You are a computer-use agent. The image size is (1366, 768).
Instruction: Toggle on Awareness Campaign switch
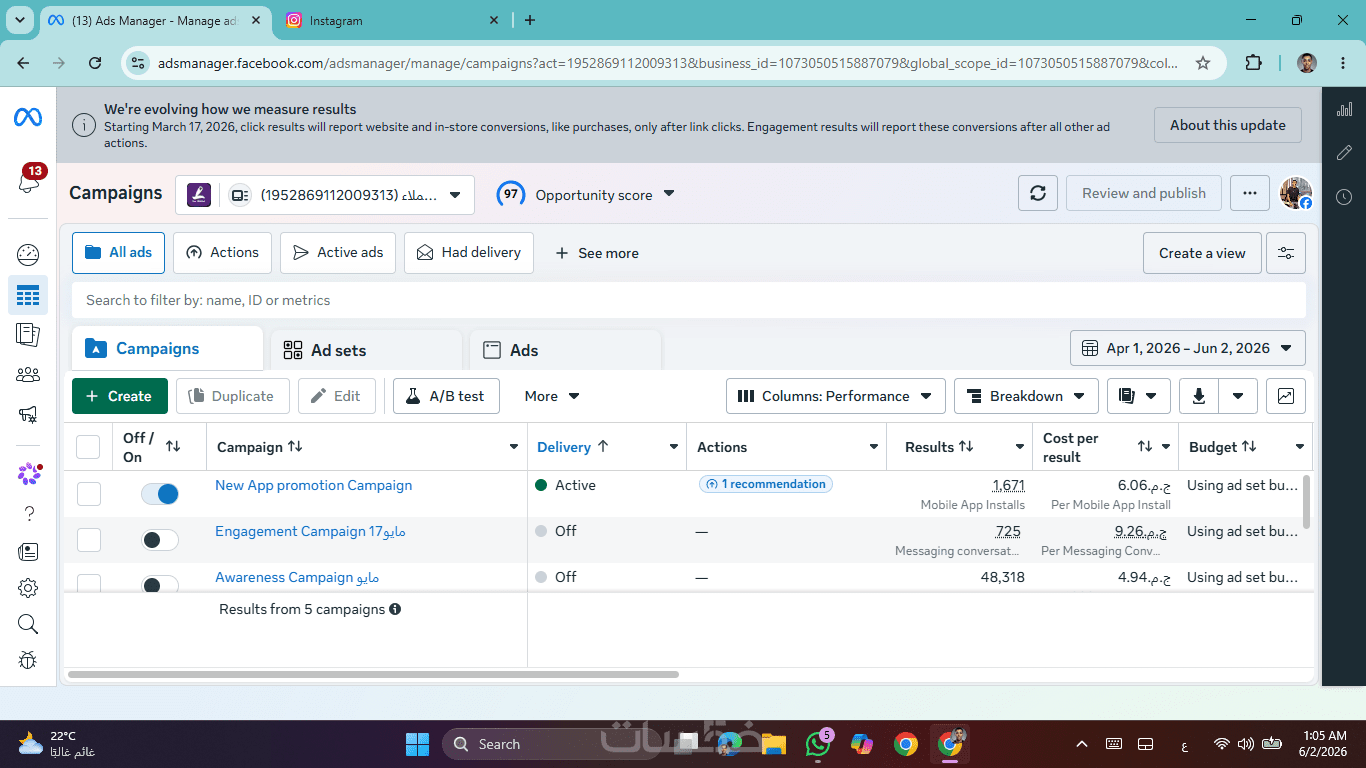point(160,585)
